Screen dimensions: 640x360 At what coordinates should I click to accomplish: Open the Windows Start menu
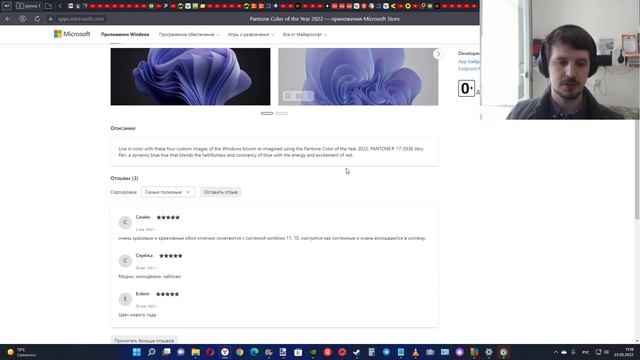coord(137,352)
